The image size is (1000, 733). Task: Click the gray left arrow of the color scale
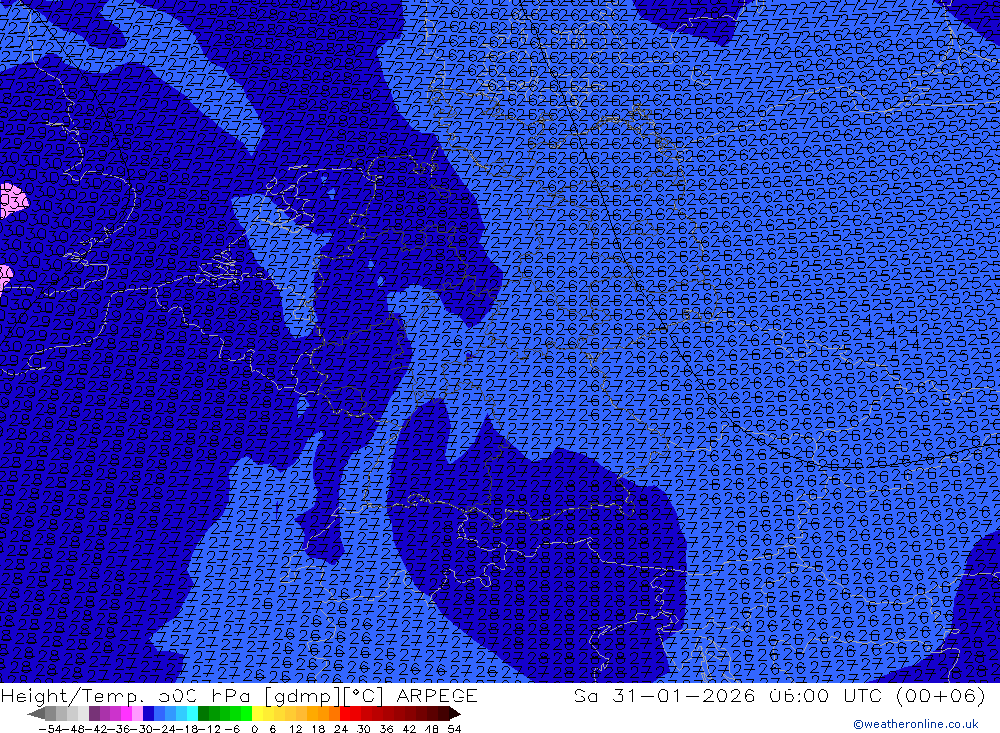pyautogui.click(x=36, y=714)
